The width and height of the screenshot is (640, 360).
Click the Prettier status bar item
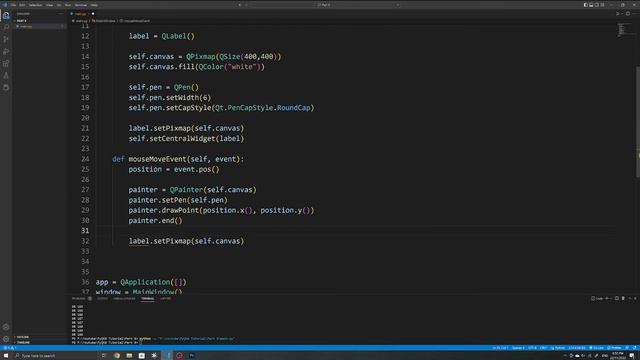click(x=614, y=348)
